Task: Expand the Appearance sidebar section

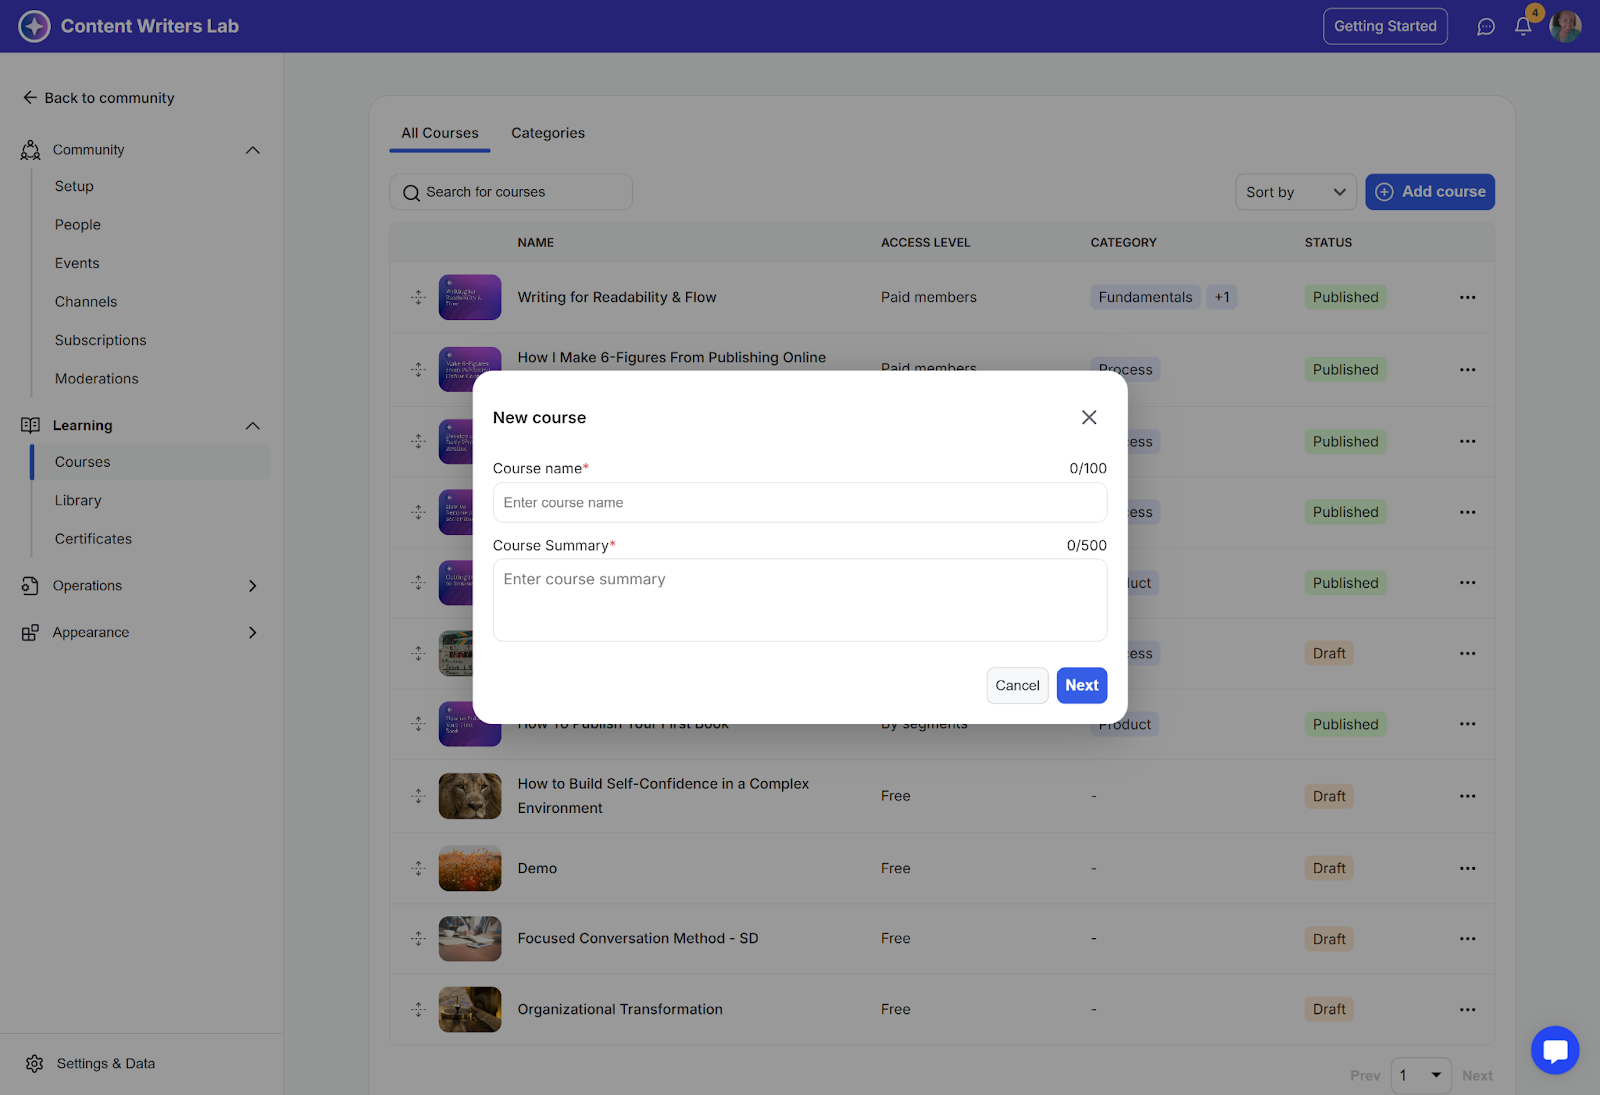Action: pos(252,633)
